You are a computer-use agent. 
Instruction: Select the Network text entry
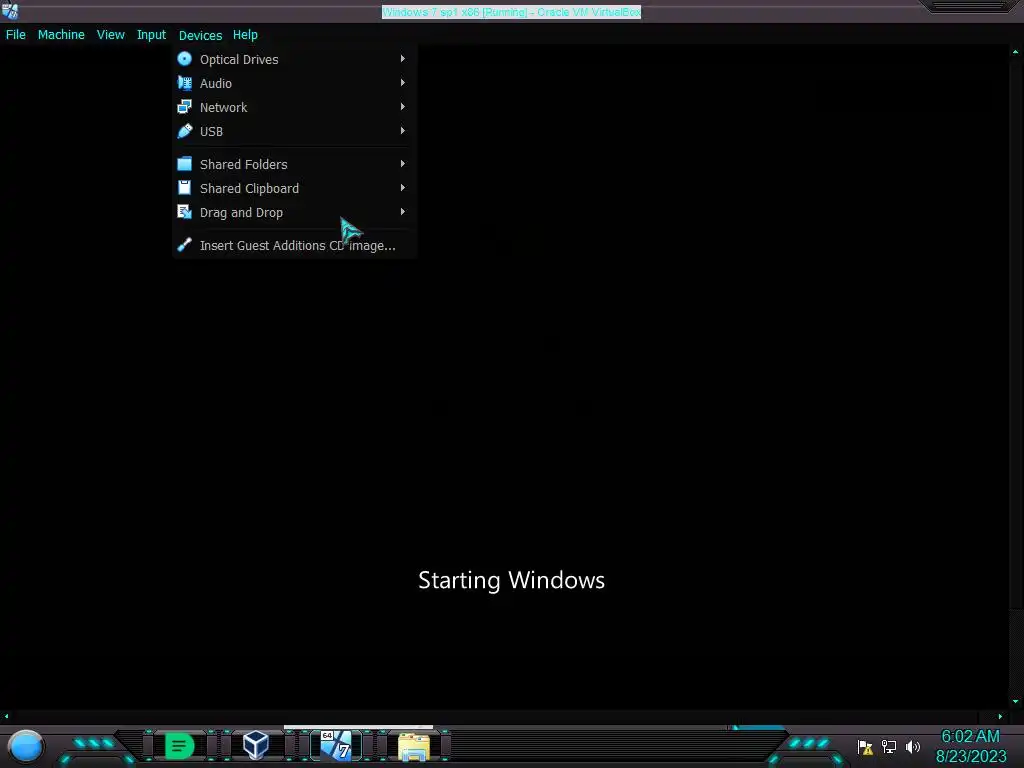tap(223, 108)
